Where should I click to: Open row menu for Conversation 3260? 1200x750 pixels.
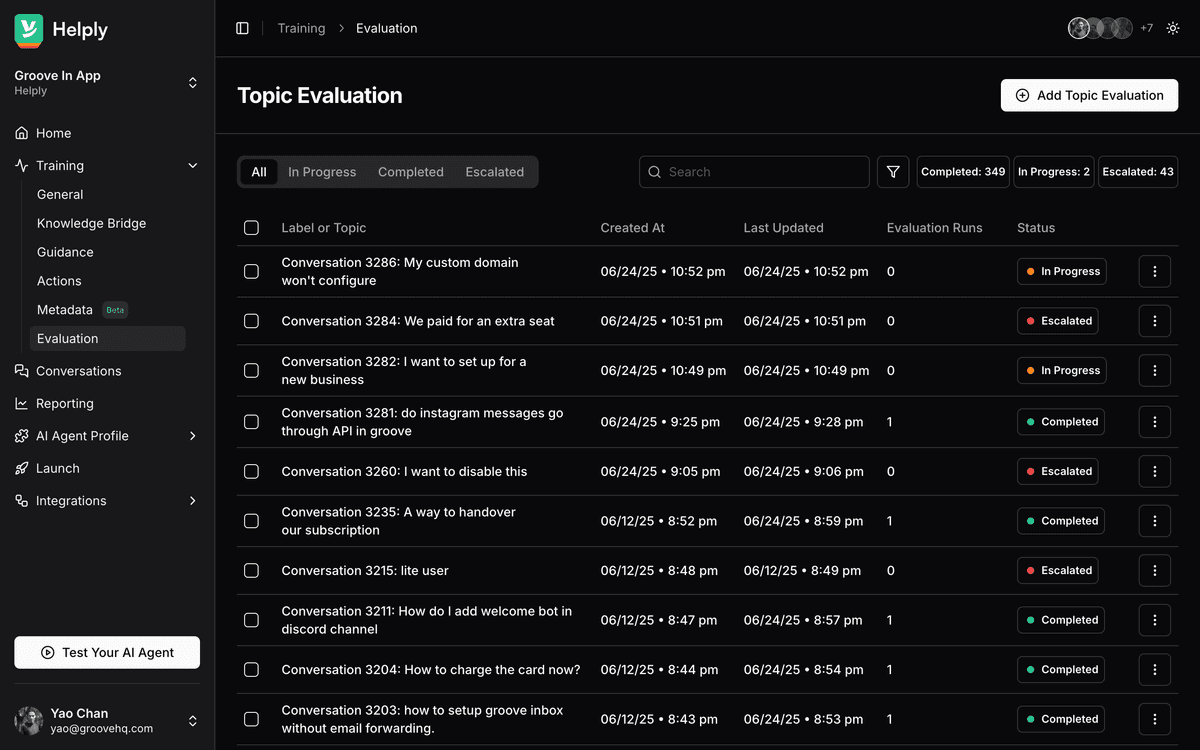pos(1155,471)
